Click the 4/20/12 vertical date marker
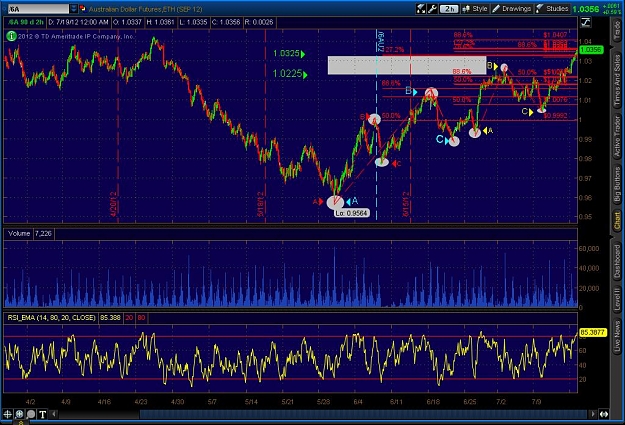 pos(114,204)
